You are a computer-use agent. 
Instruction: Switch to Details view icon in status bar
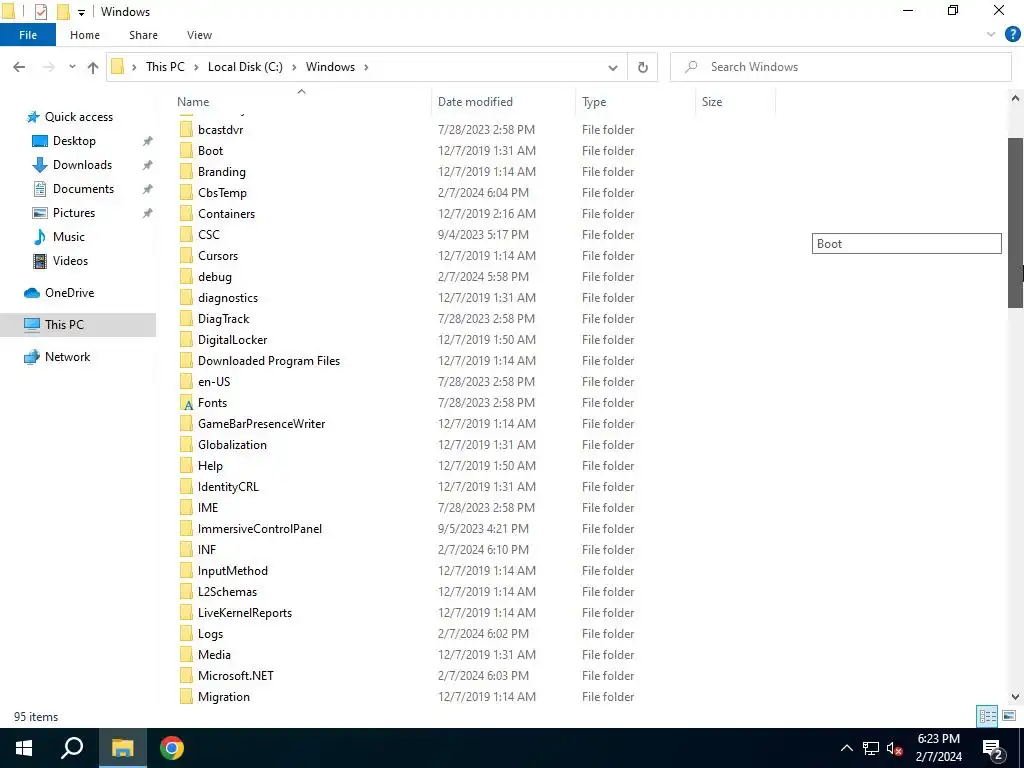click(987, 716)
